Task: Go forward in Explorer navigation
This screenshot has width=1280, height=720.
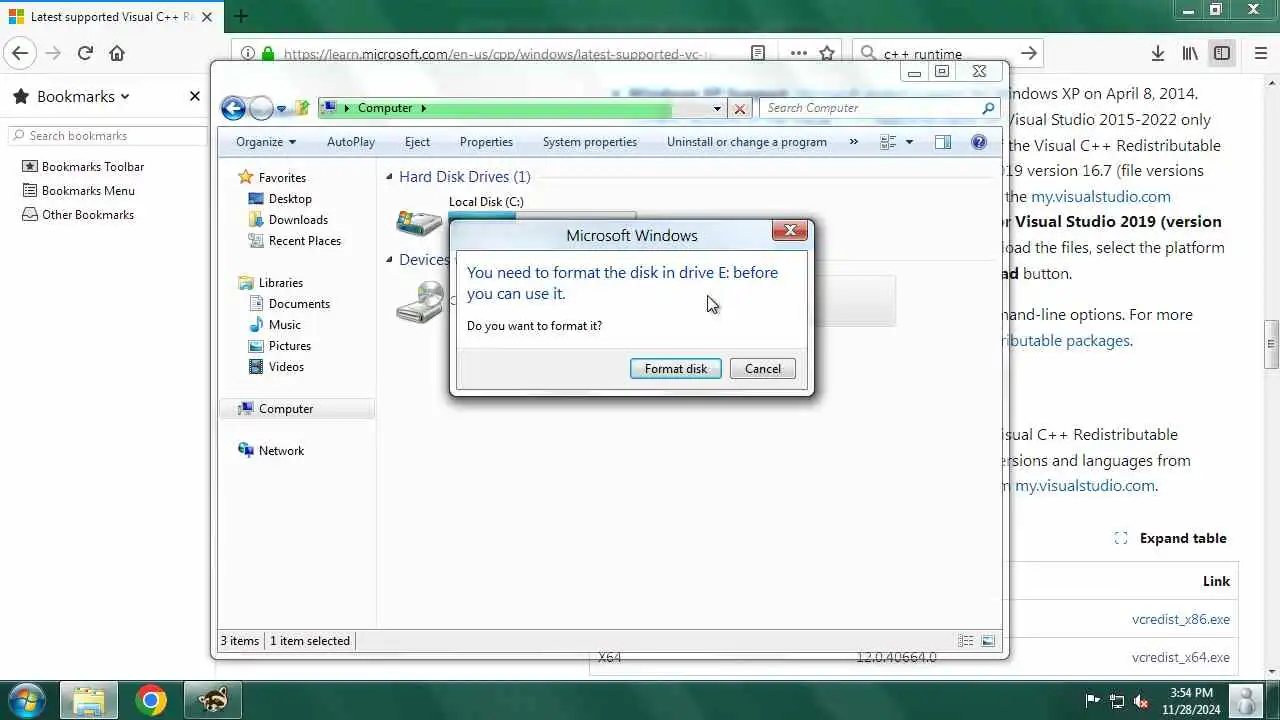Action: tap(261, 108)
